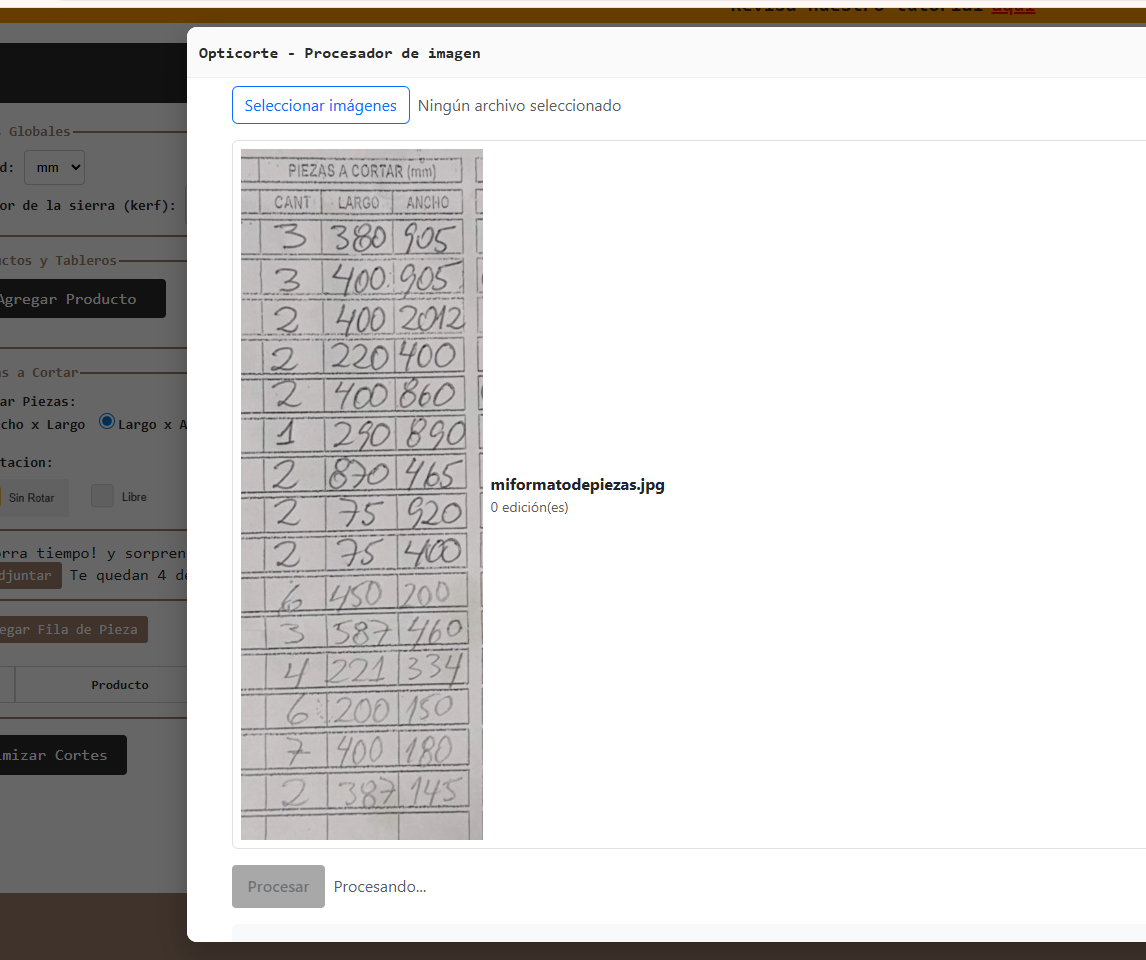
Task: Select the miformatodepiezas.jpg file name
Action: (x=577, y=485)
